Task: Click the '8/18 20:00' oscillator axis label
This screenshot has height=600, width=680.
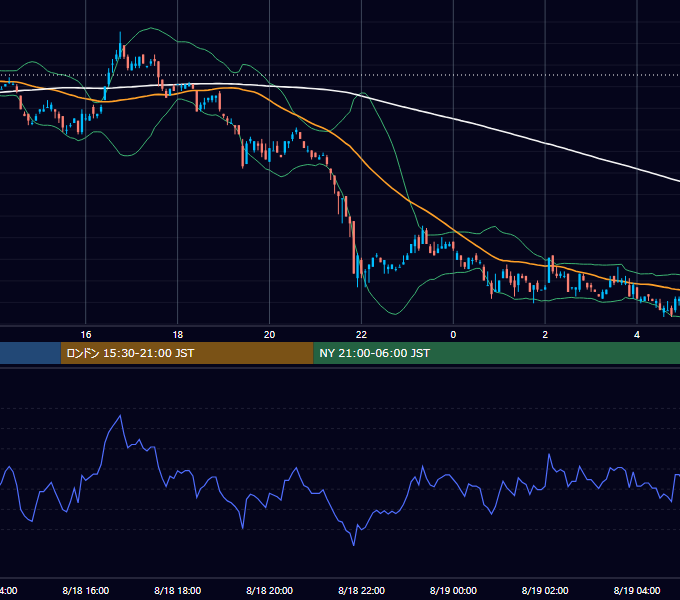Action: point(269,590)
